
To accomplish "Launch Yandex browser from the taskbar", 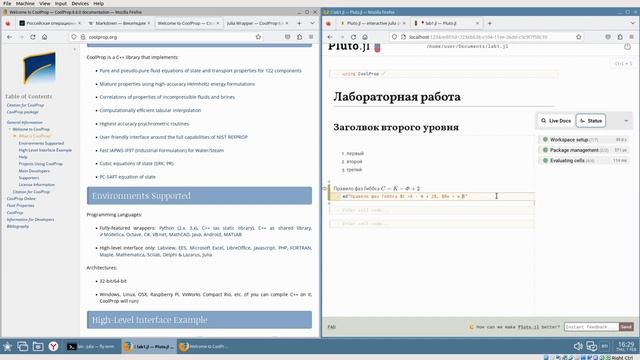I will click(53, 347).
